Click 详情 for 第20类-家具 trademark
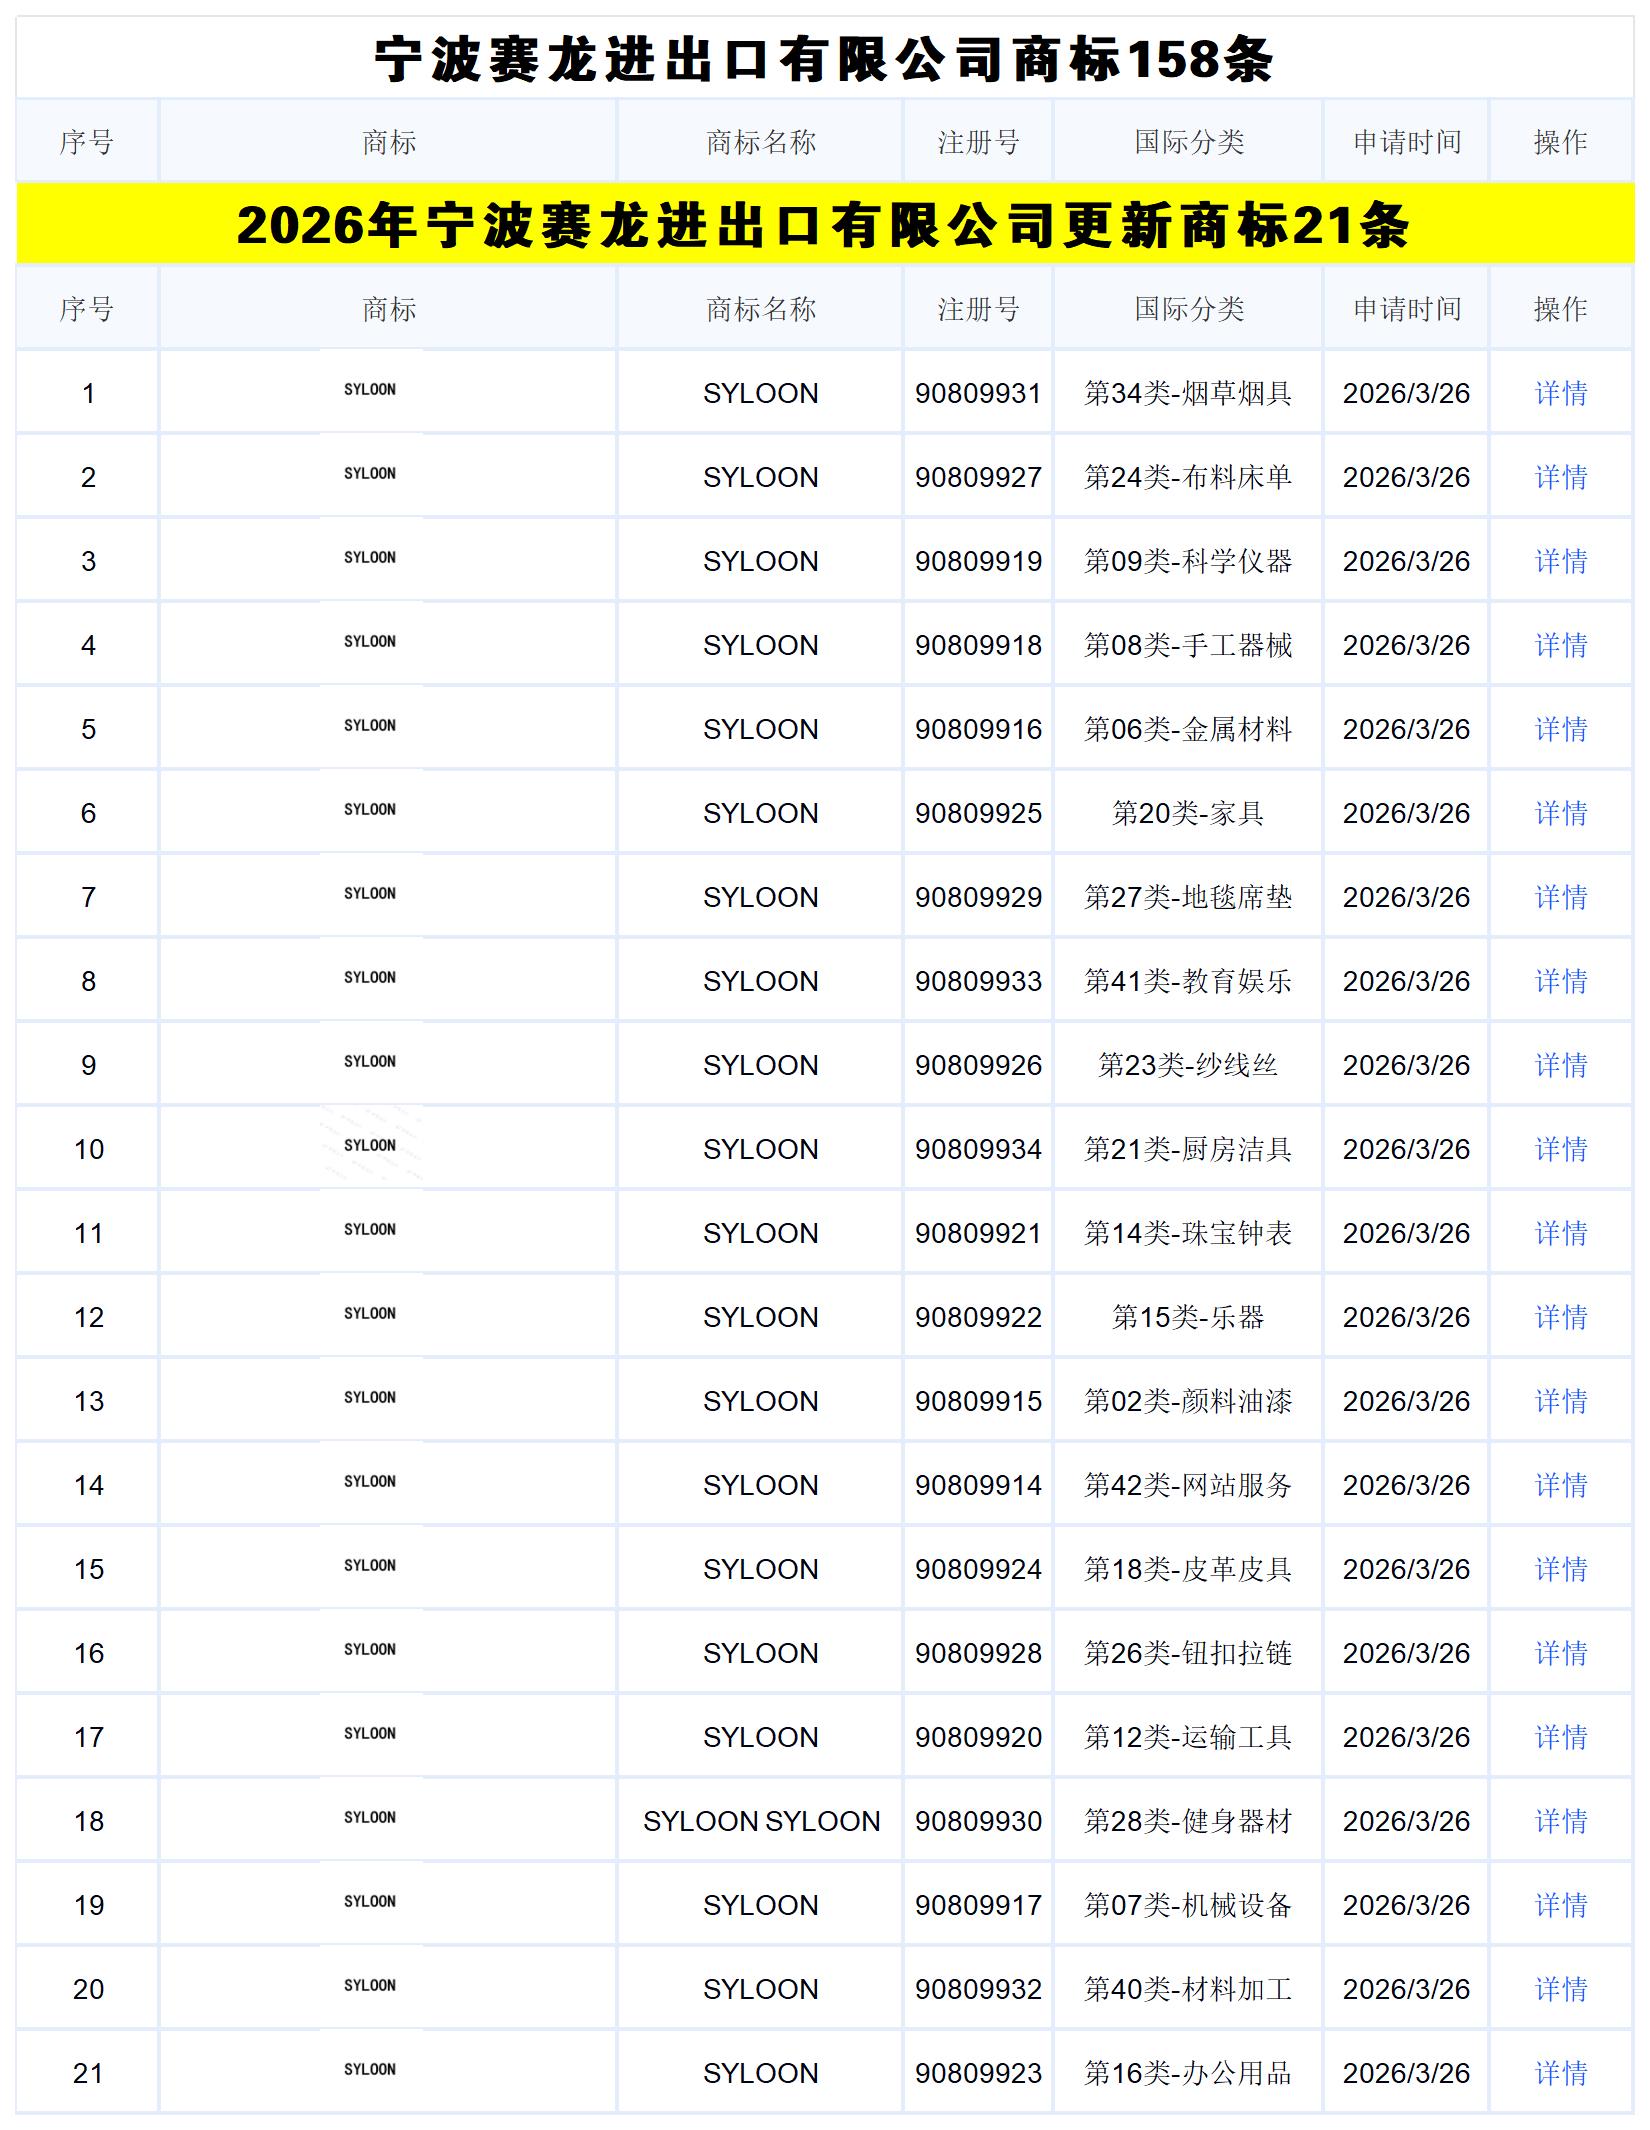 click(x=1560, y=813)
